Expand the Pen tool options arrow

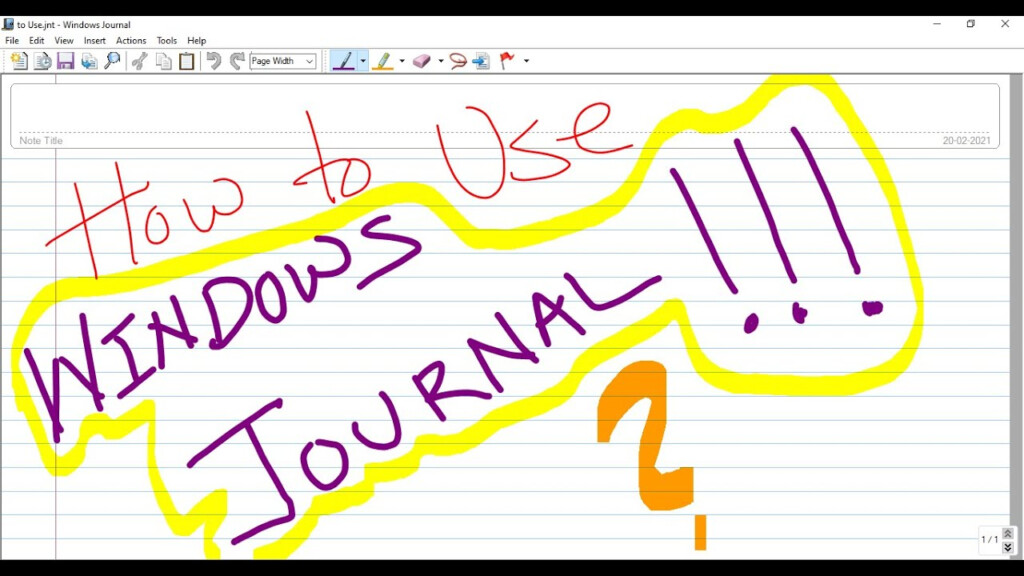pyautogui.click(x=362, y=61)
